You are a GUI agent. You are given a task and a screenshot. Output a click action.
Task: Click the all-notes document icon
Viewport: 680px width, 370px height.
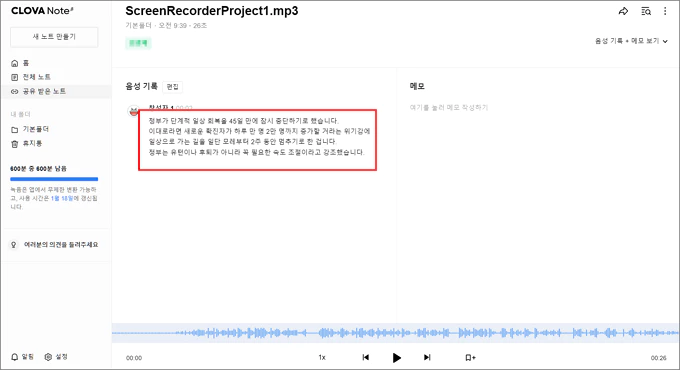(x=15, y=77)
